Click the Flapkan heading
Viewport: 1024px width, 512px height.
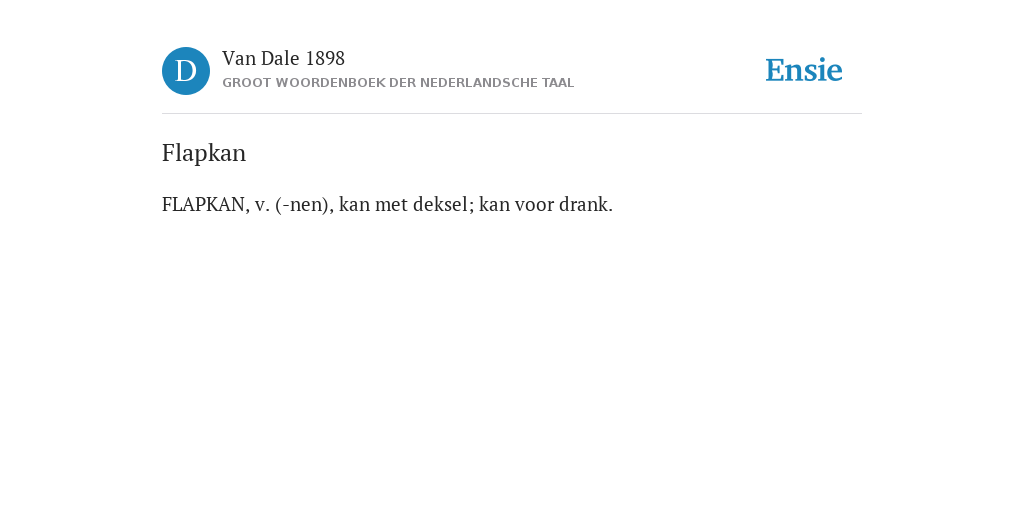coord(204,153)
